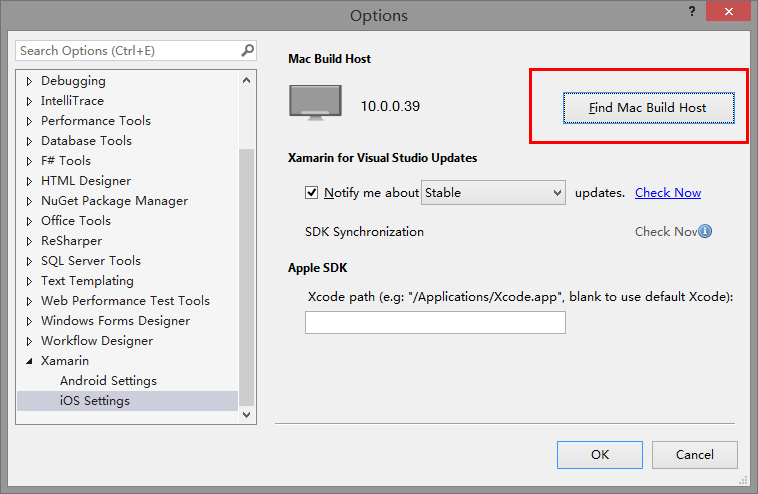Collapse the Xamarin tree node

point(29,361)
